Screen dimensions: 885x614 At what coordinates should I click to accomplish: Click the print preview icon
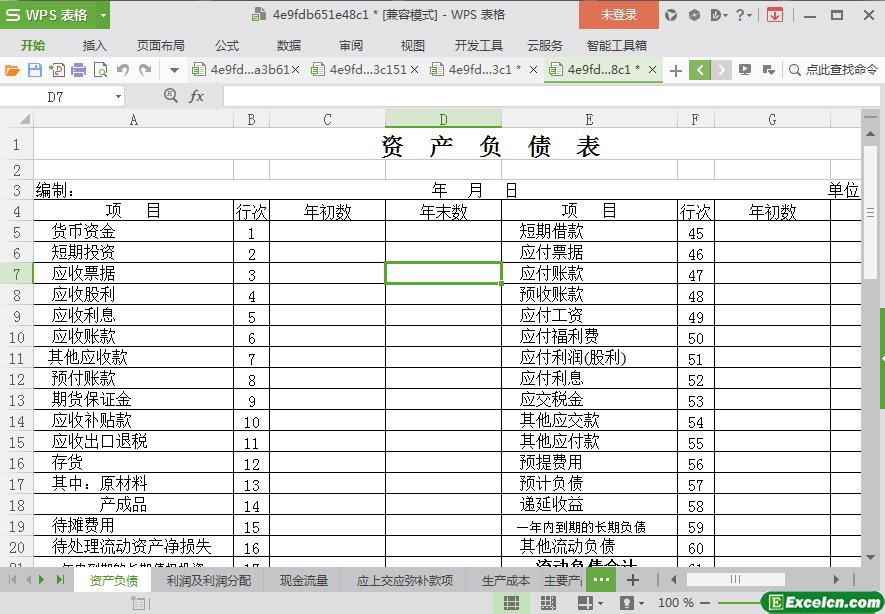(x=100, y=70)
